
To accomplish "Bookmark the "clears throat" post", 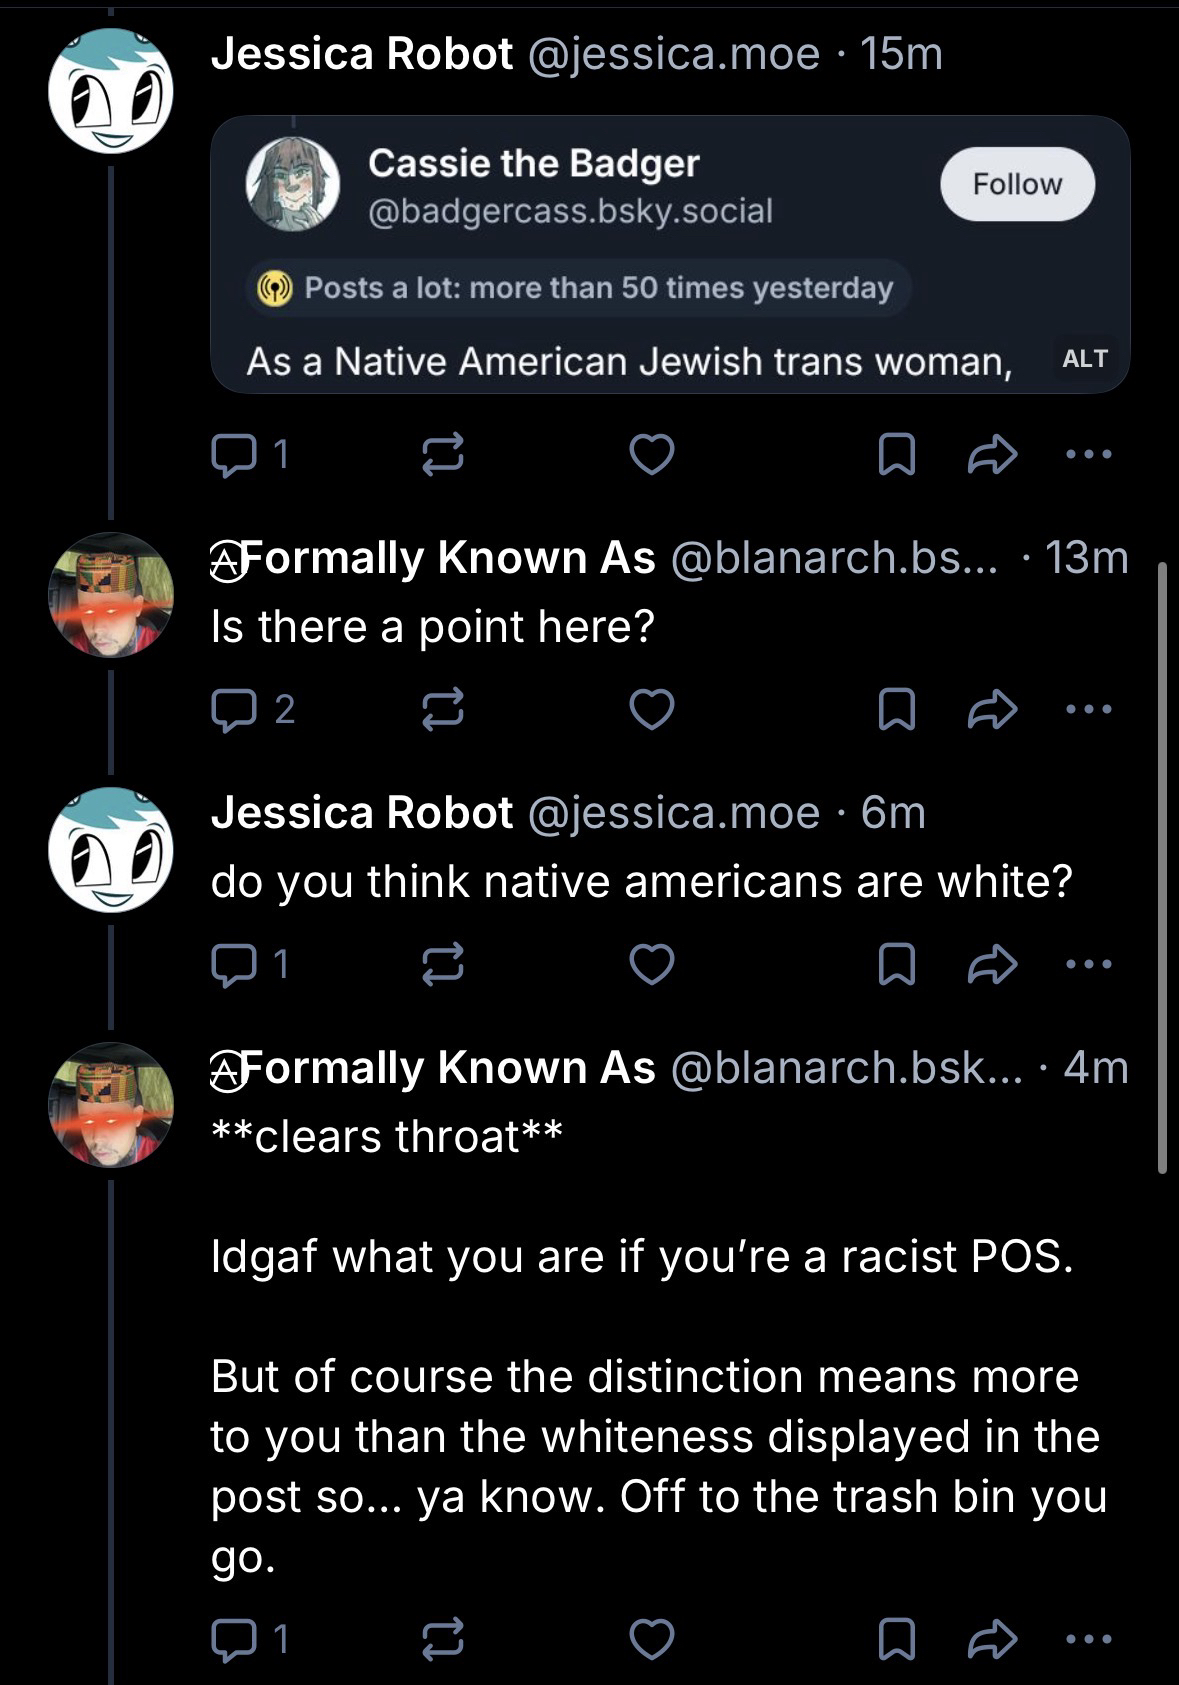I will click(x=896, y=1638).
